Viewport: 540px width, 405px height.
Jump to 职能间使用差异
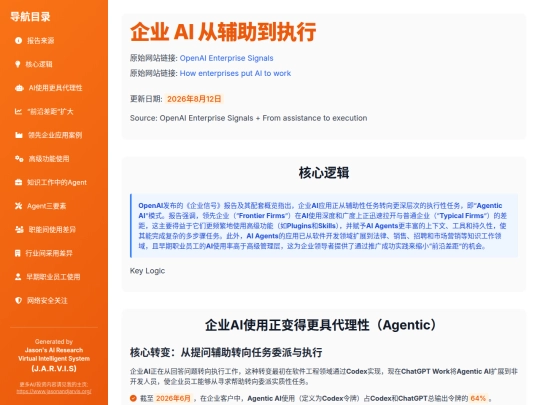[x=52, y=229]
